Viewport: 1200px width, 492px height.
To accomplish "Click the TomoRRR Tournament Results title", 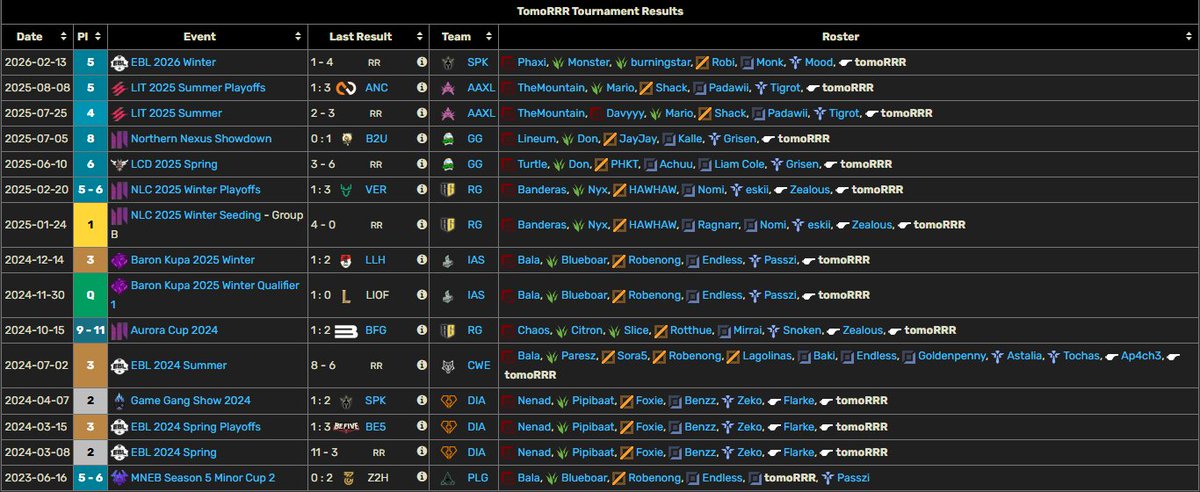I will coord(600,11).
